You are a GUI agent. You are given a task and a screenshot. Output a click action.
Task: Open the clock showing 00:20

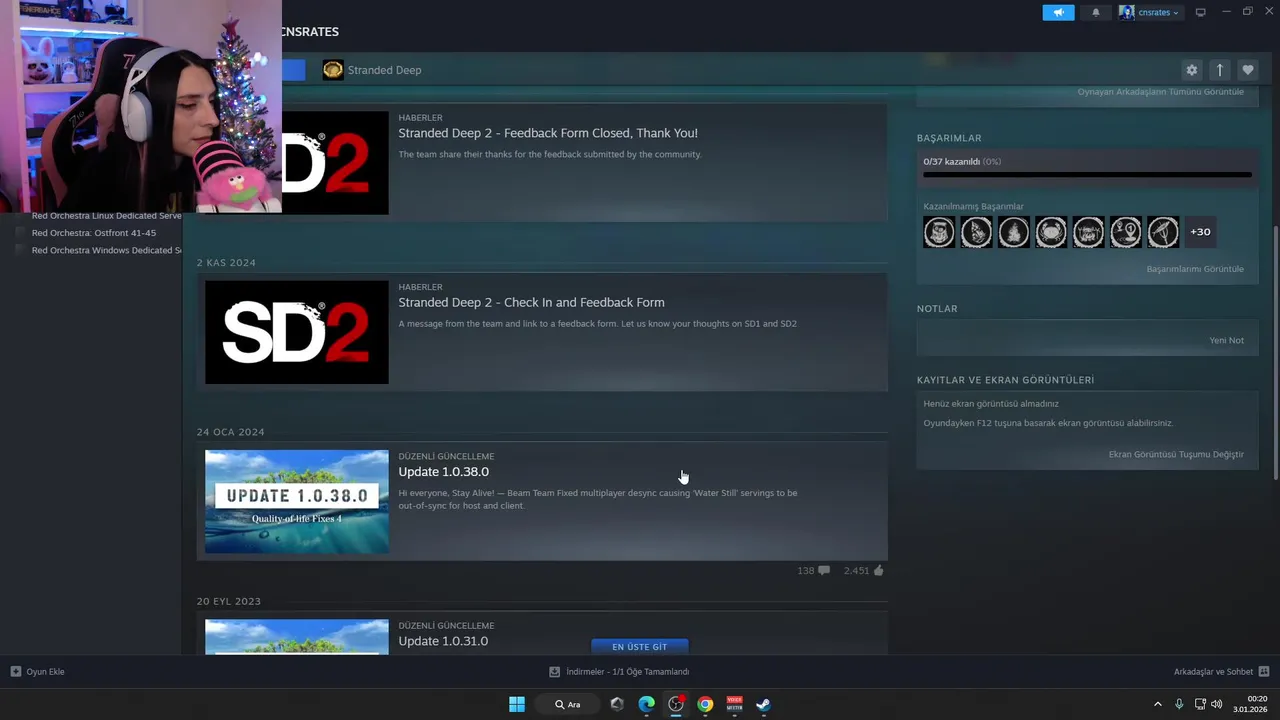(x=1250, y=704)
